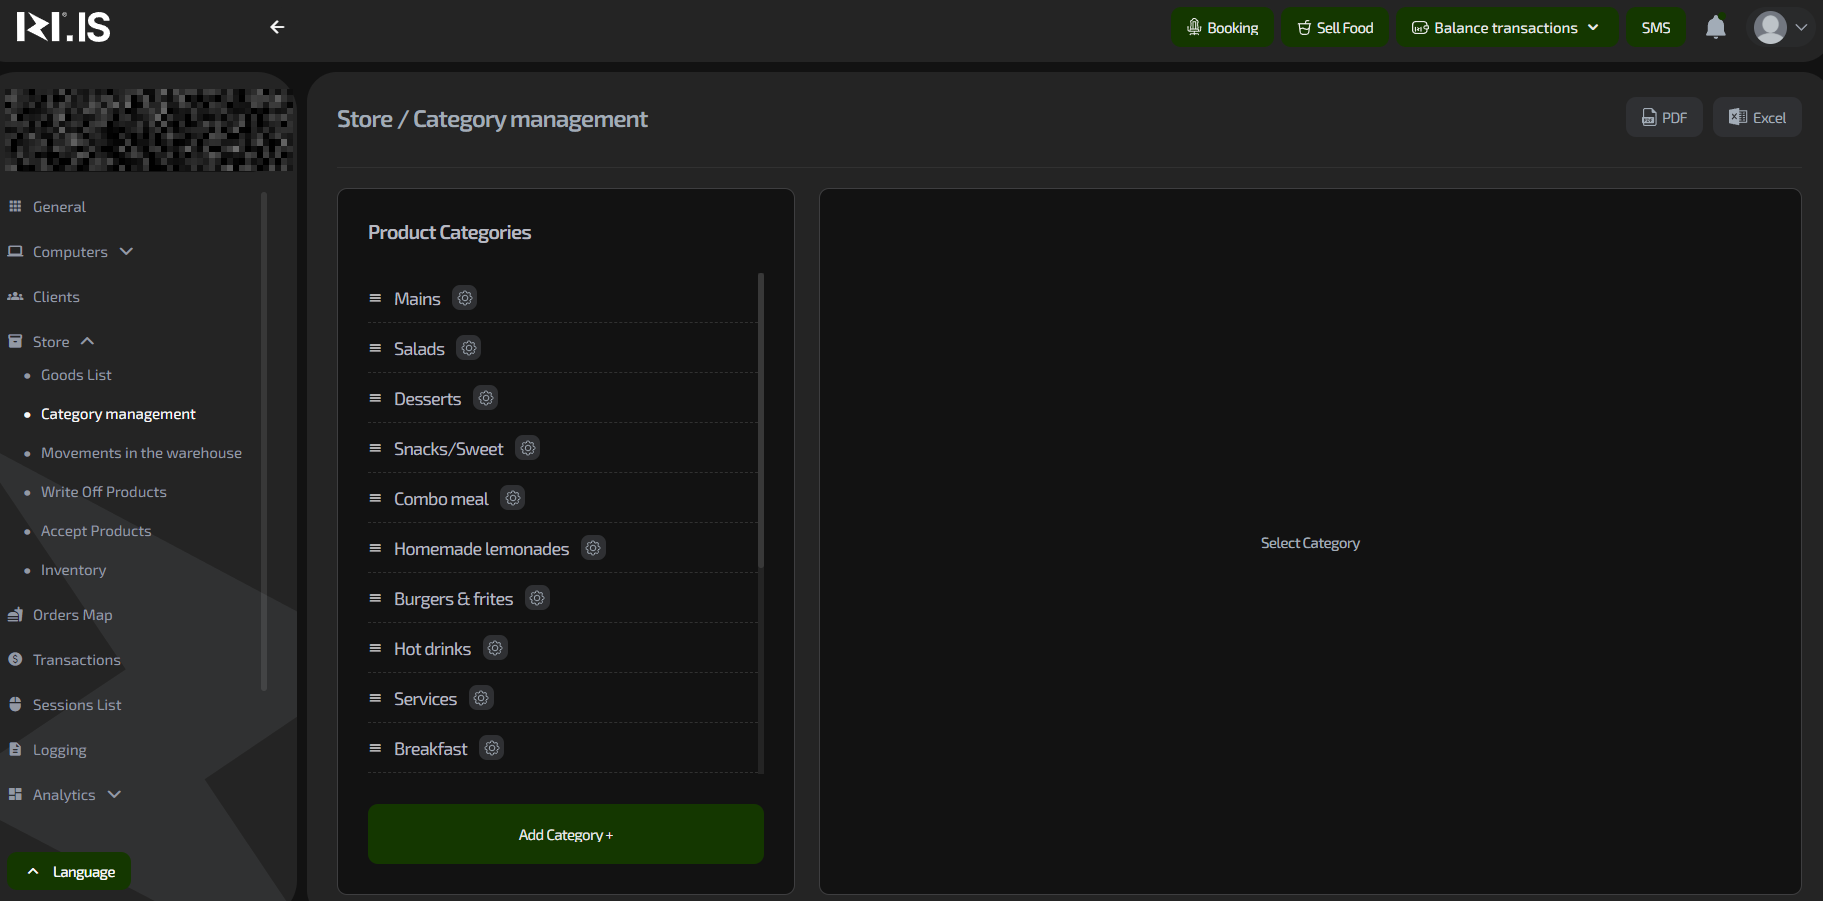Select the Burgers & frites category
This screenshot has height=901, width=1823.
coord(453,599)
